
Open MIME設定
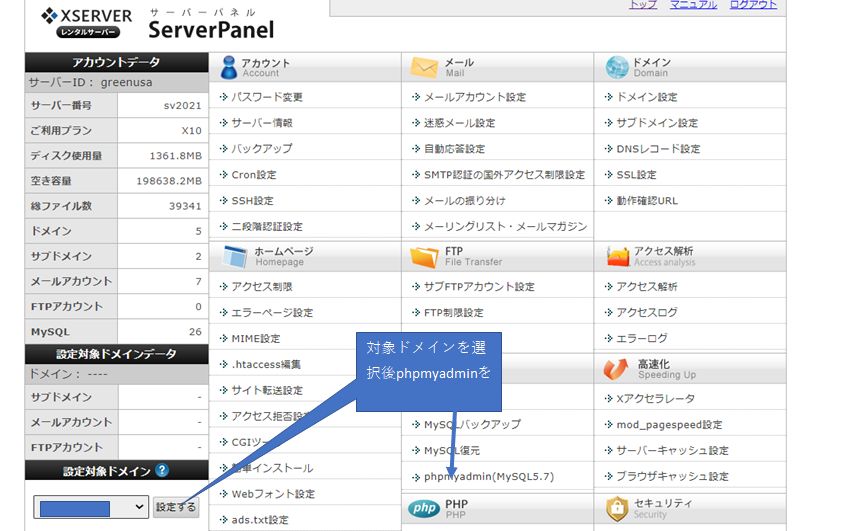tap(256, 339)
